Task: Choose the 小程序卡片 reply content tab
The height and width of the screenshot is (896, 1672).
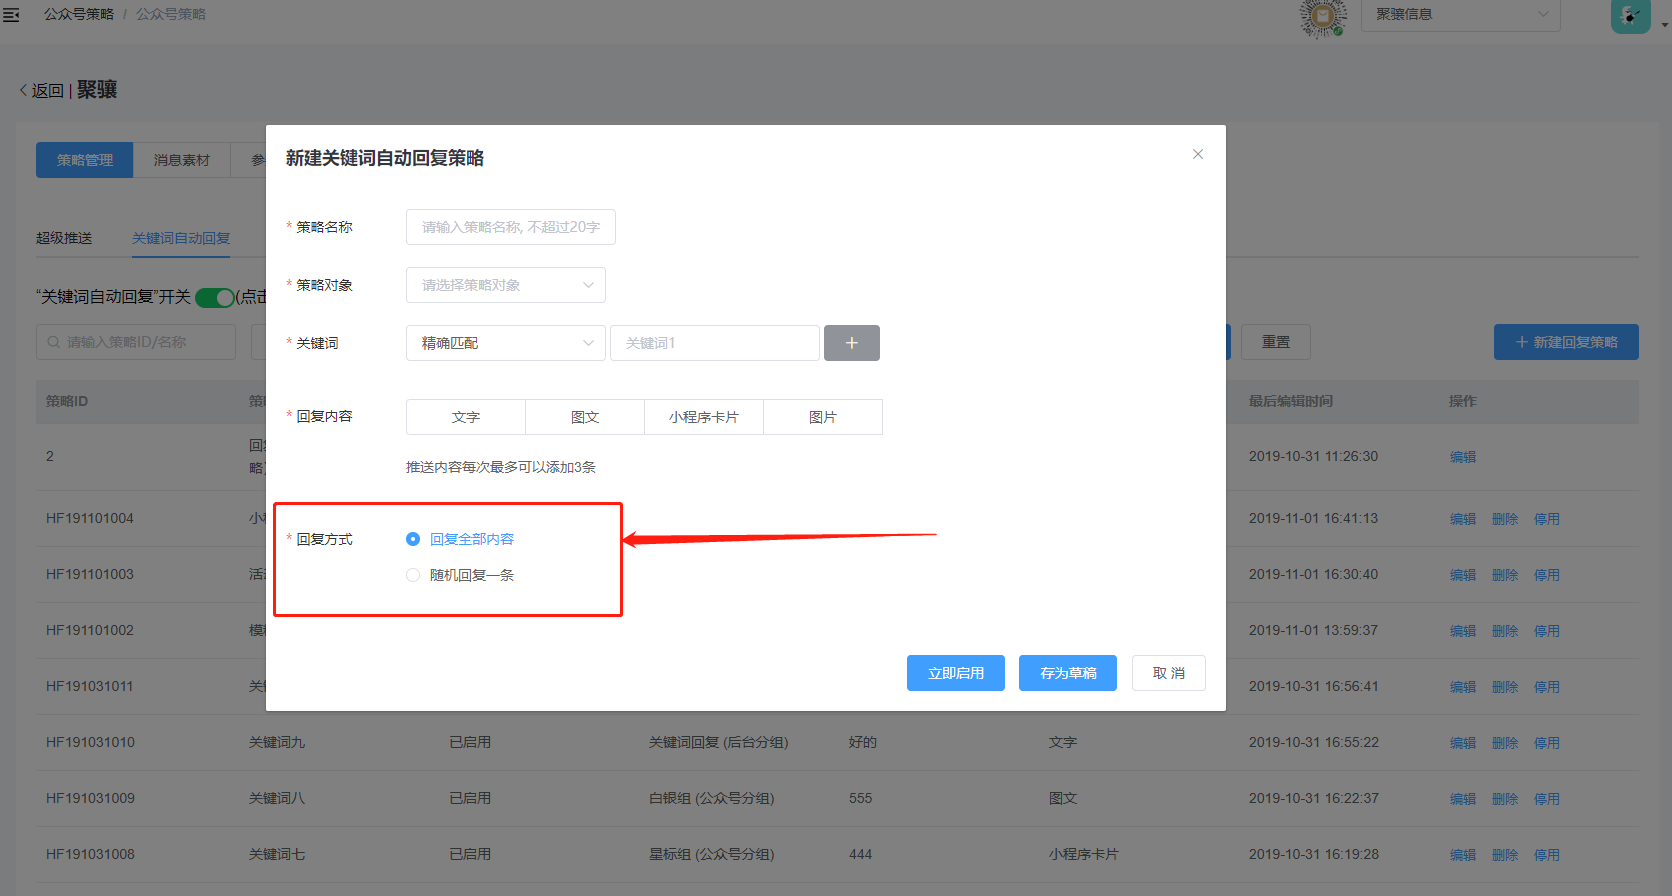Action: tap(703, 417)
